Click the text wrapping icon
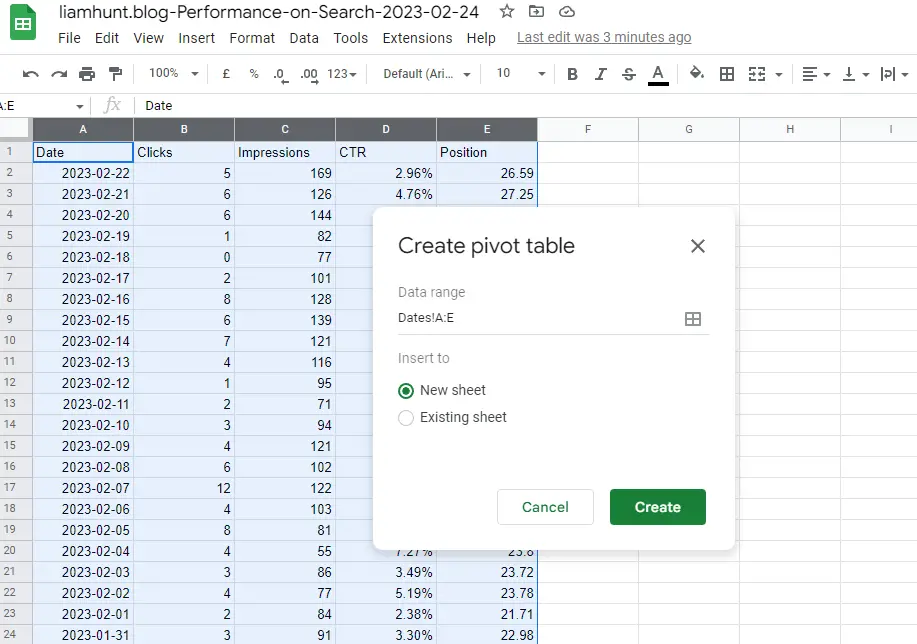917x644 pixels. coord(888,74)
